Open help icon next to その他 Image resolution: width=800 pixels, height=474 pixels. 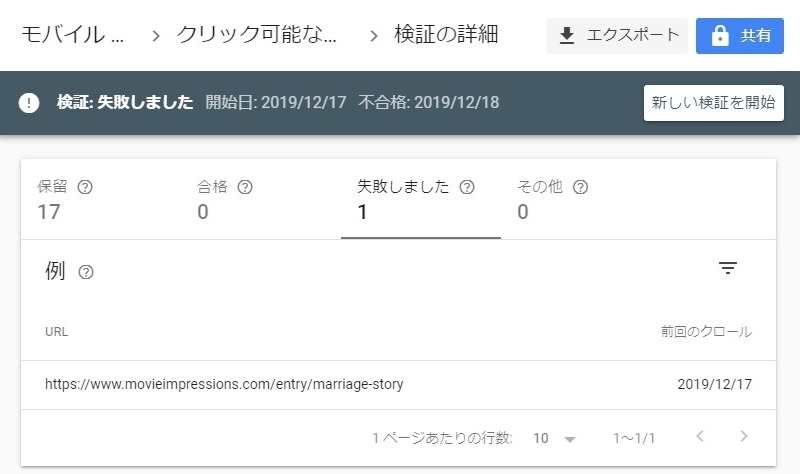pos(581,187)
